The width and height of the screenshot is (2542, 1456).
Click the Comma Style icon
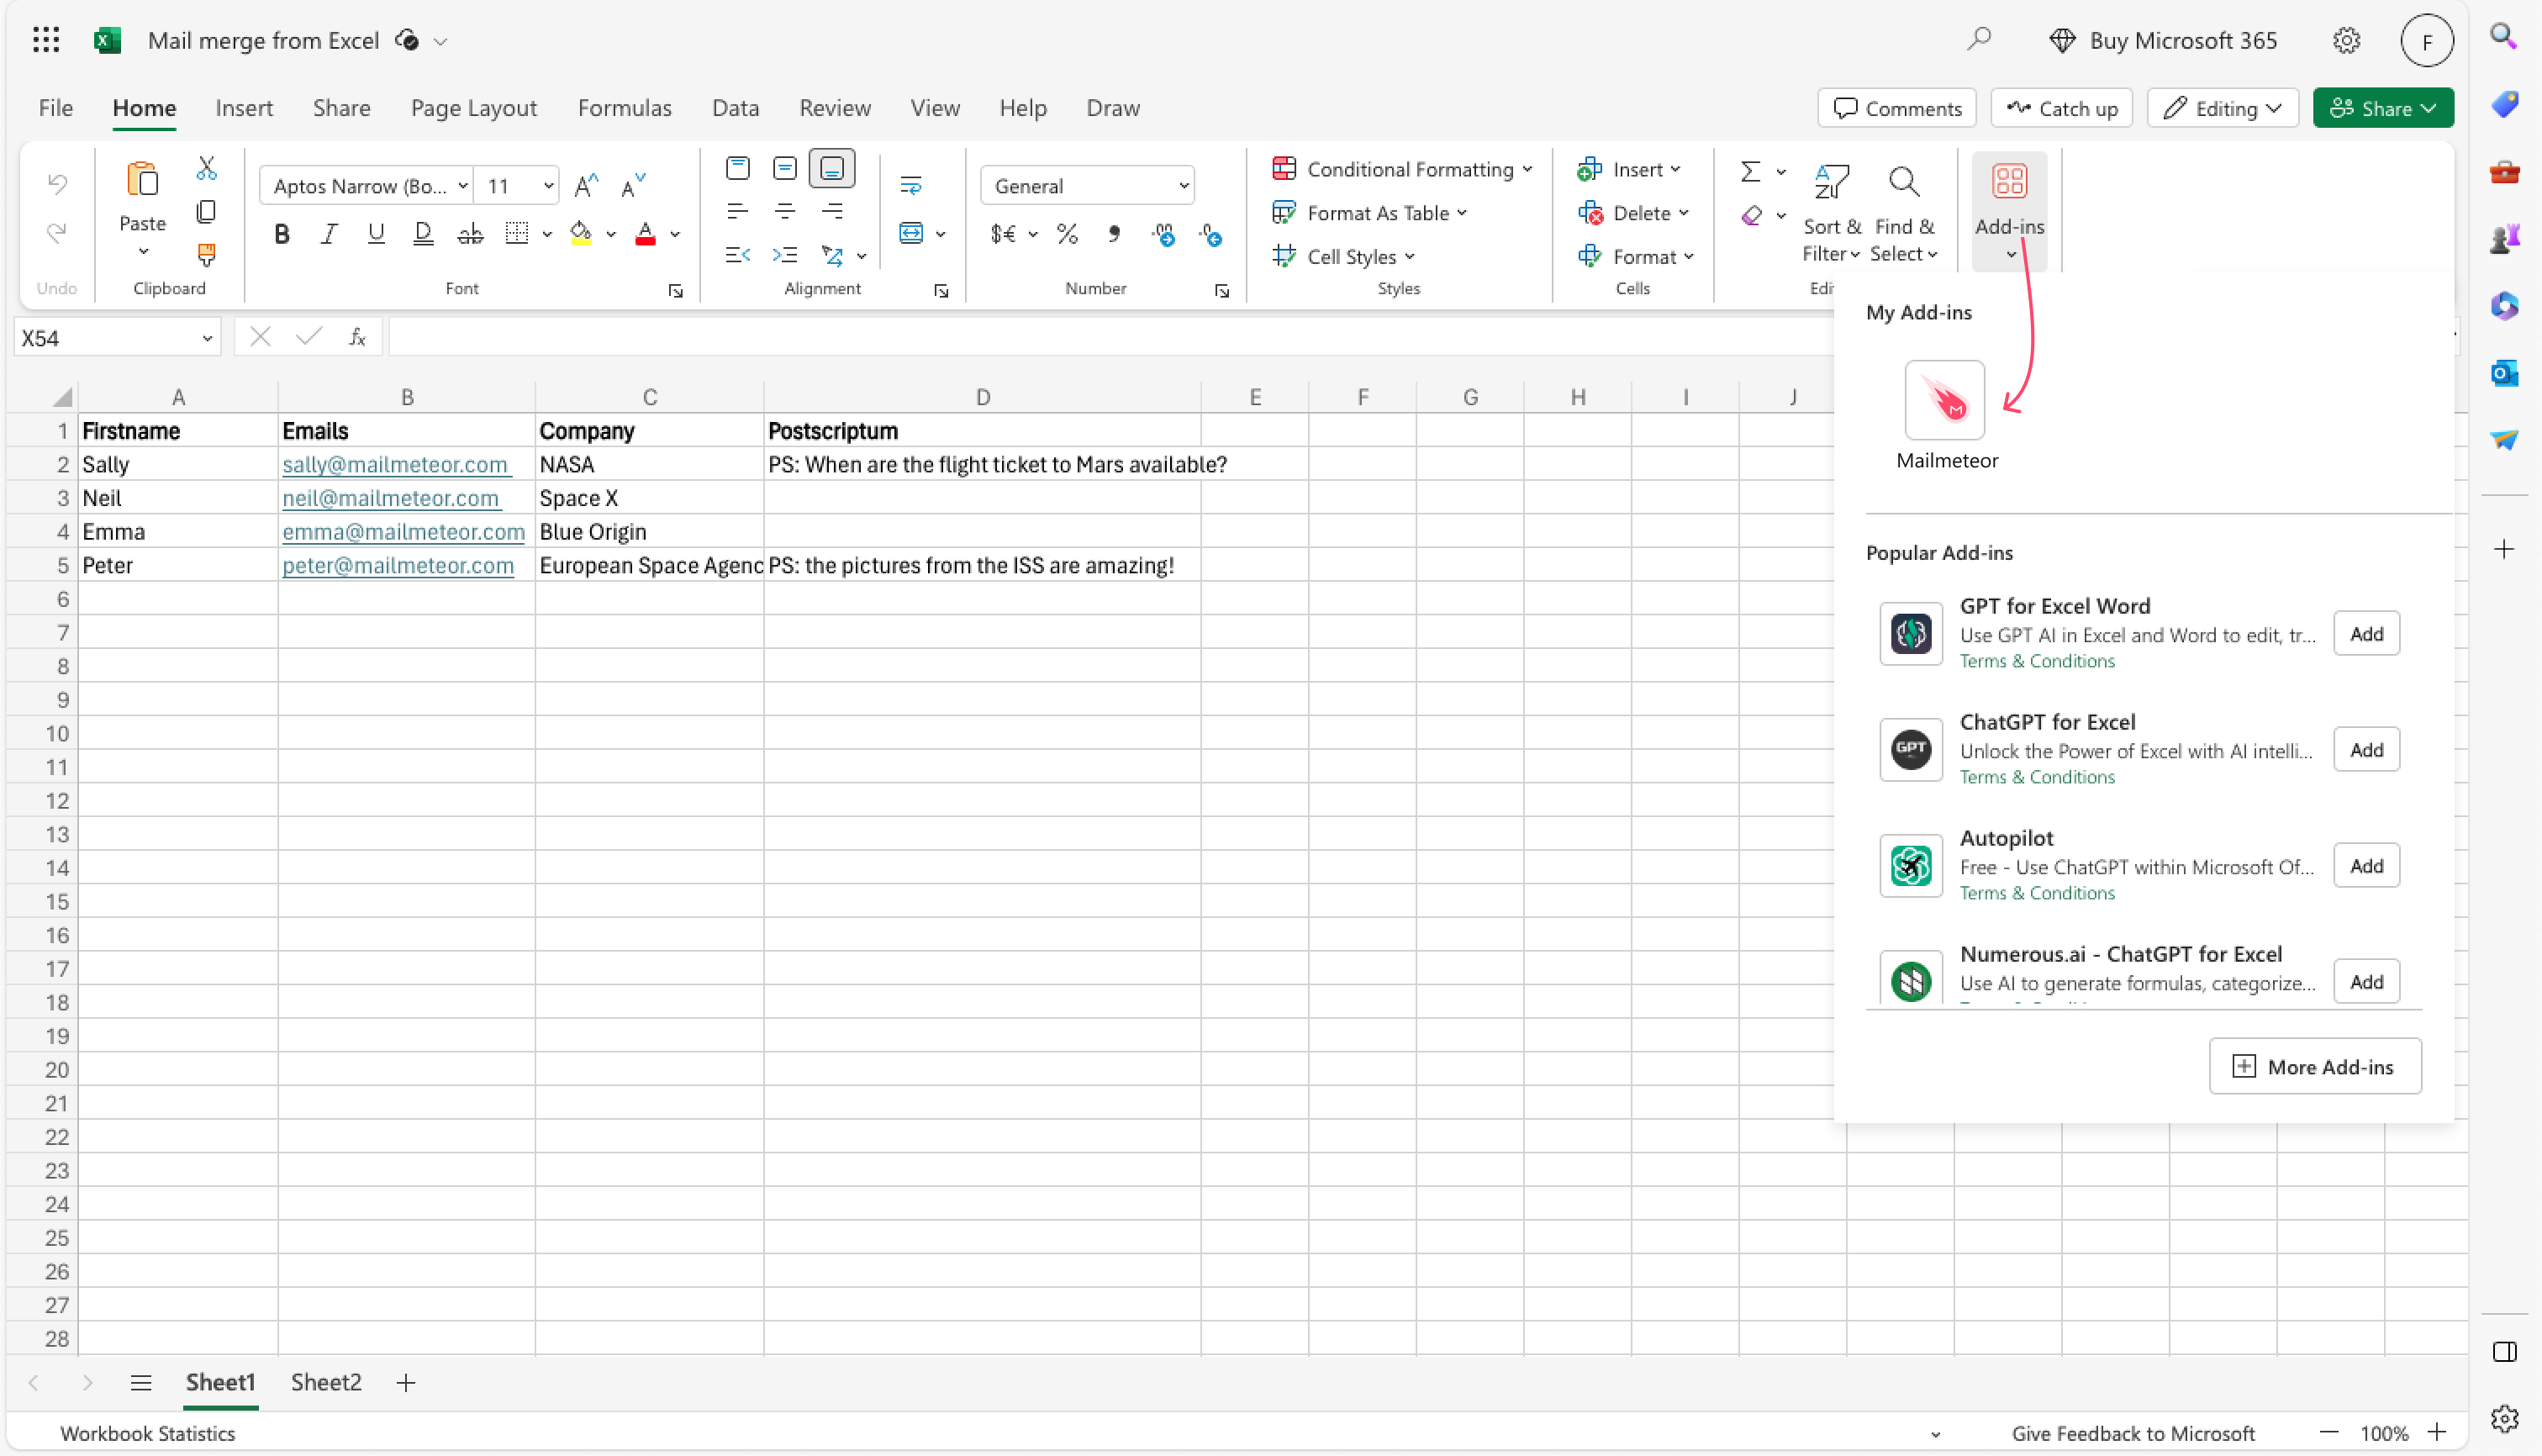point(1114,234)
